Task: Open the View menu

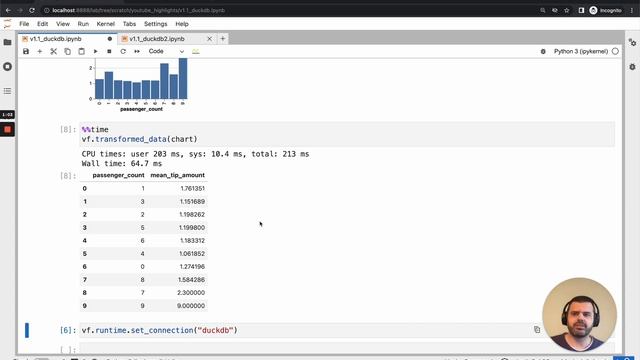Action: coord(63,24)
